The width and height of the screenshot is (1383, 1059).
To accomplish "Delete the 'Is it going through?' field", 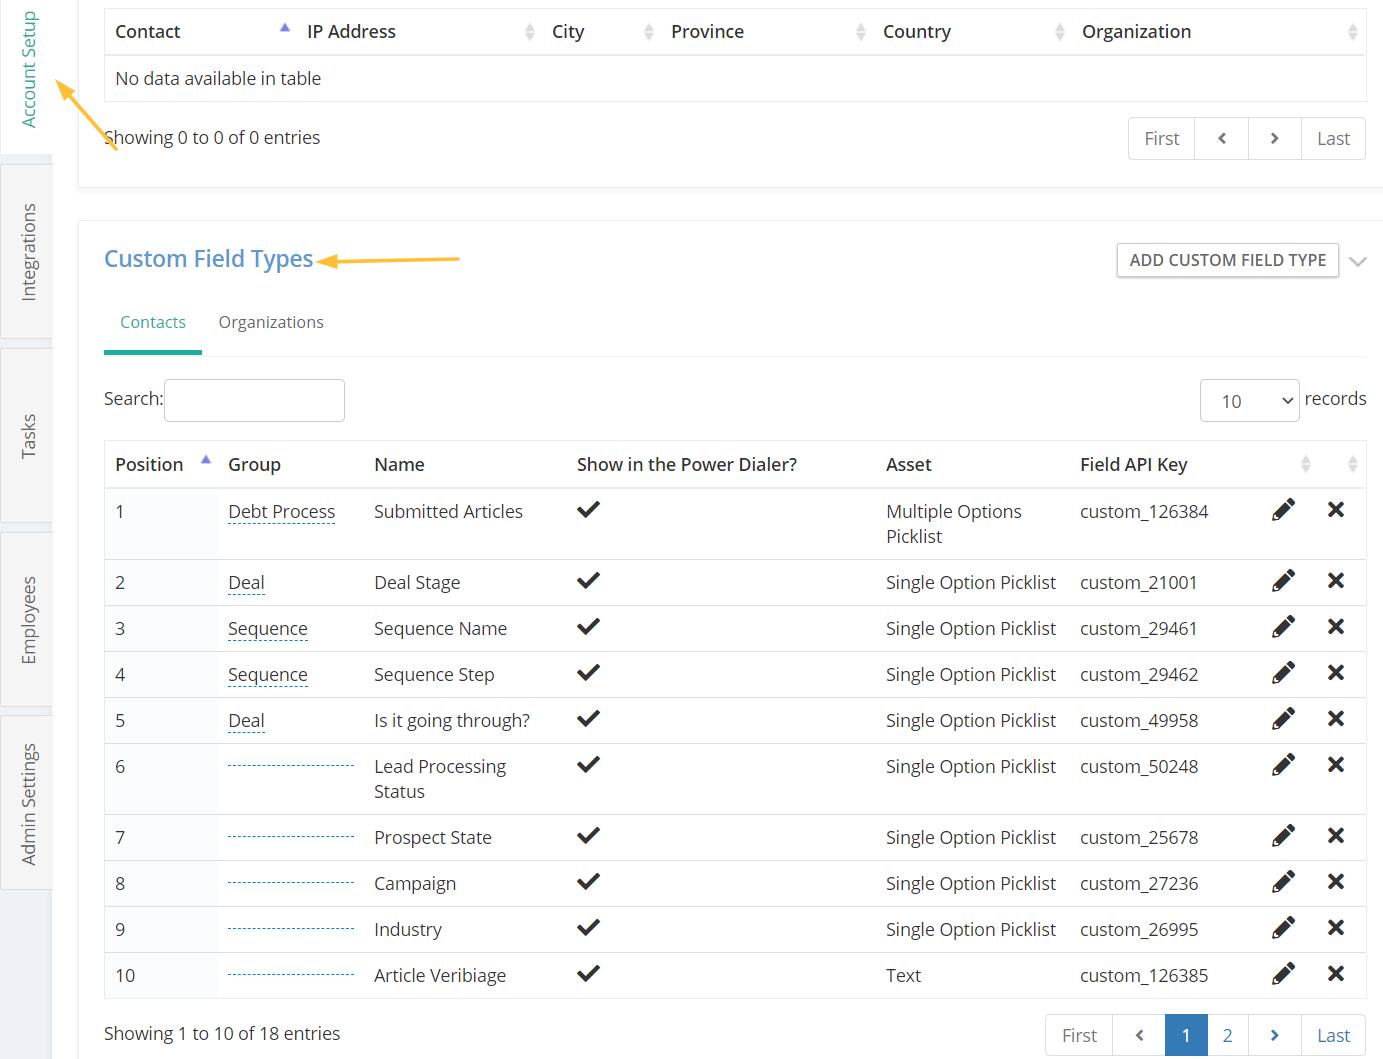I will [1335, 719].
